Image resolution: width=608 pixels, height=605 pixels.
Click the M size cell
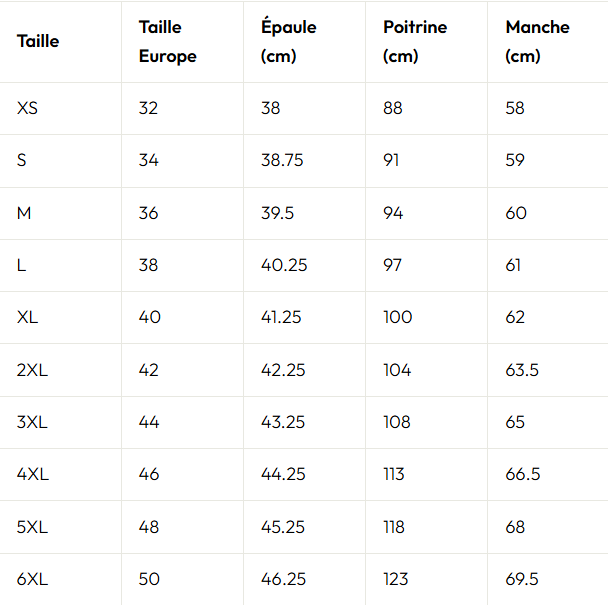tap(24, 213)
